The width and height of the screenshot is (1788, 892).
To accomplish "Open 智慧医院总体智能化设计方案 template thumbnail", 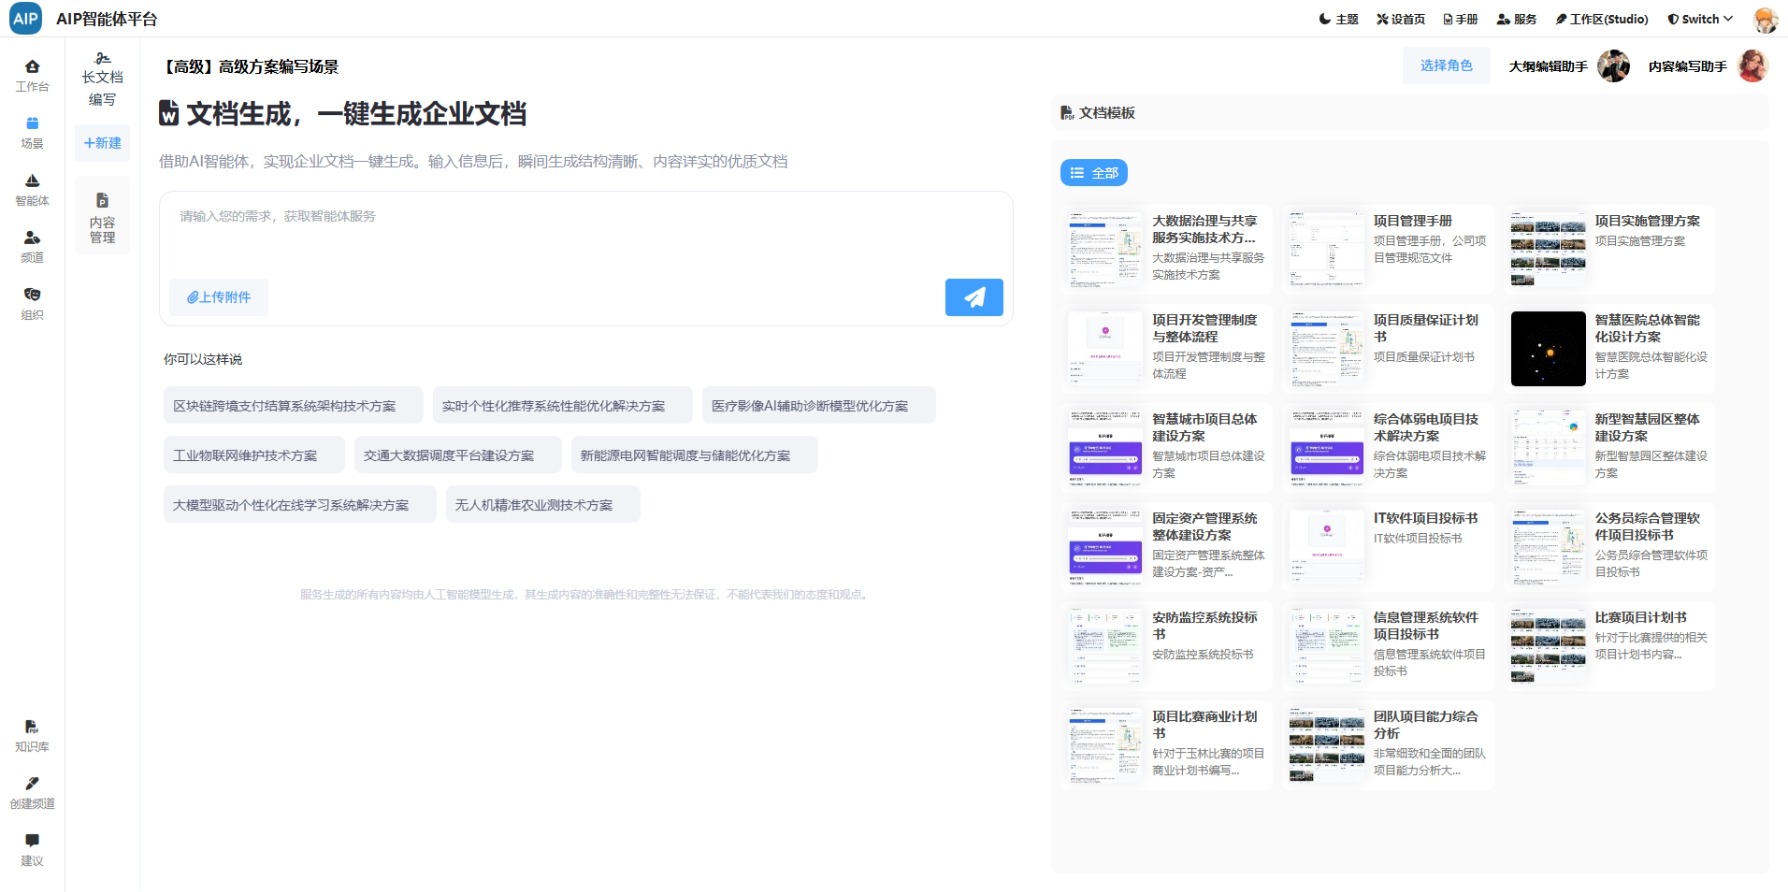I will coord(1548,348).
